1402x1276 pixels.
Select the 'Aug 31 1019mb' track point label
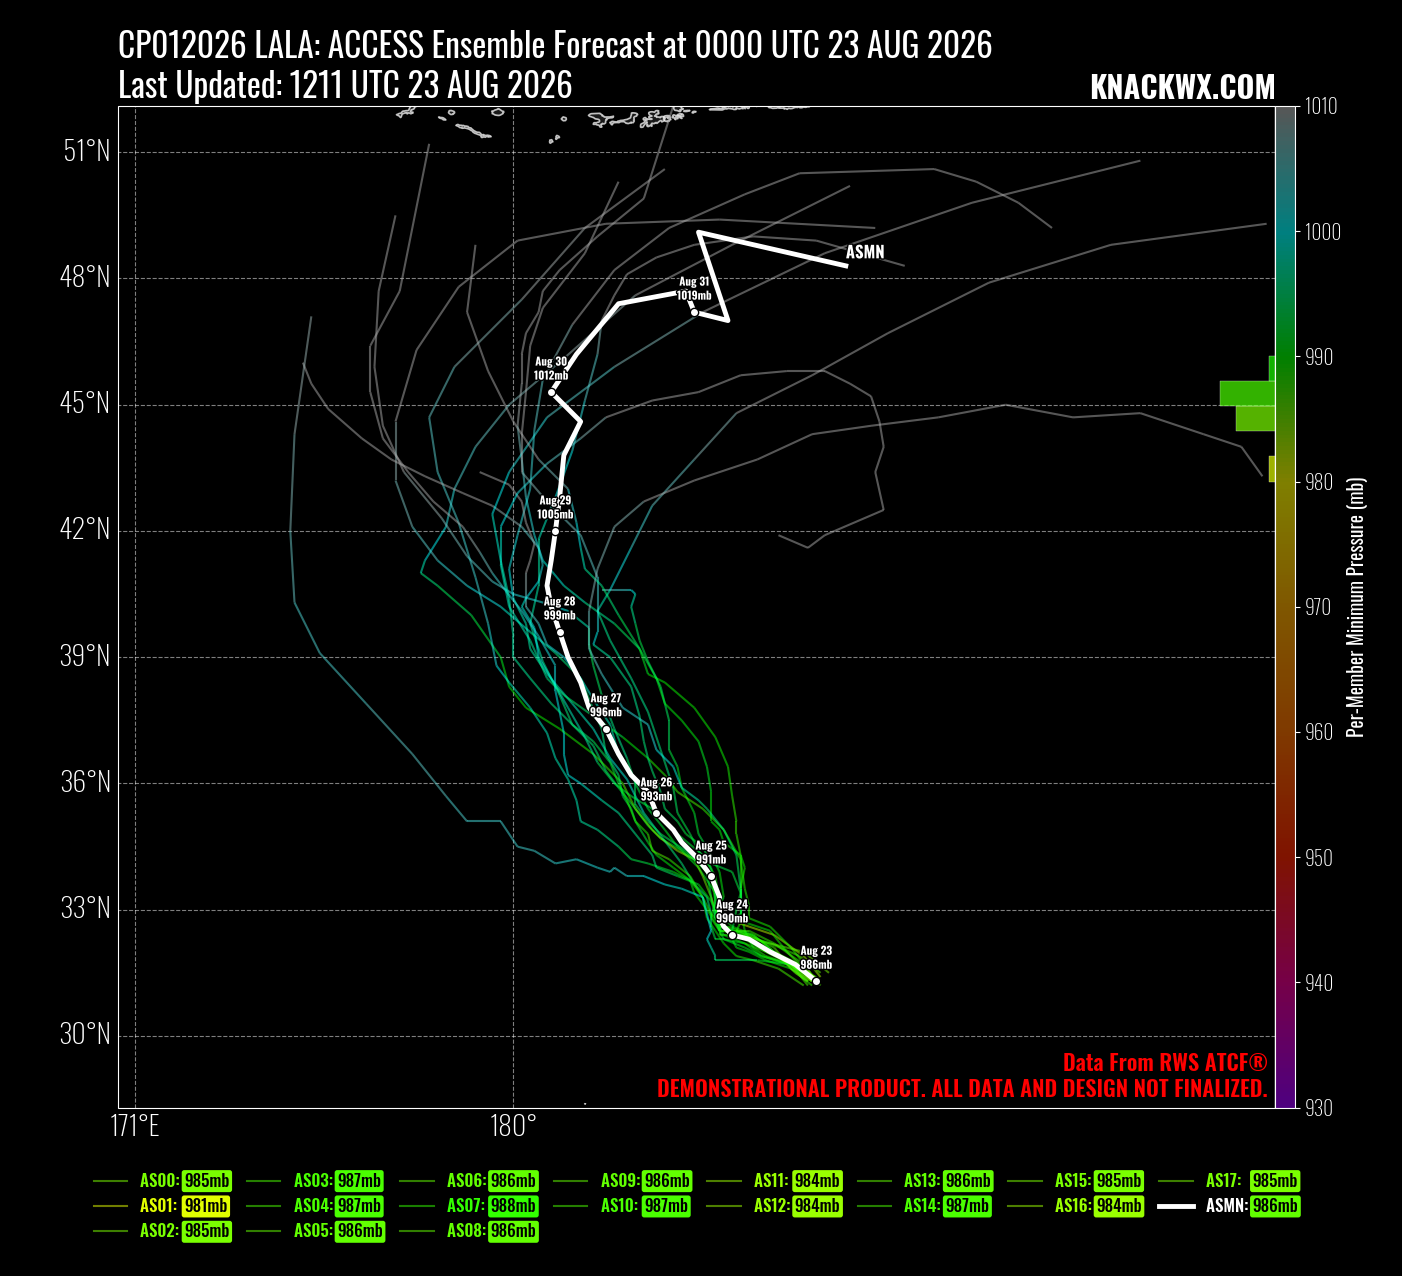pos(694,289)
